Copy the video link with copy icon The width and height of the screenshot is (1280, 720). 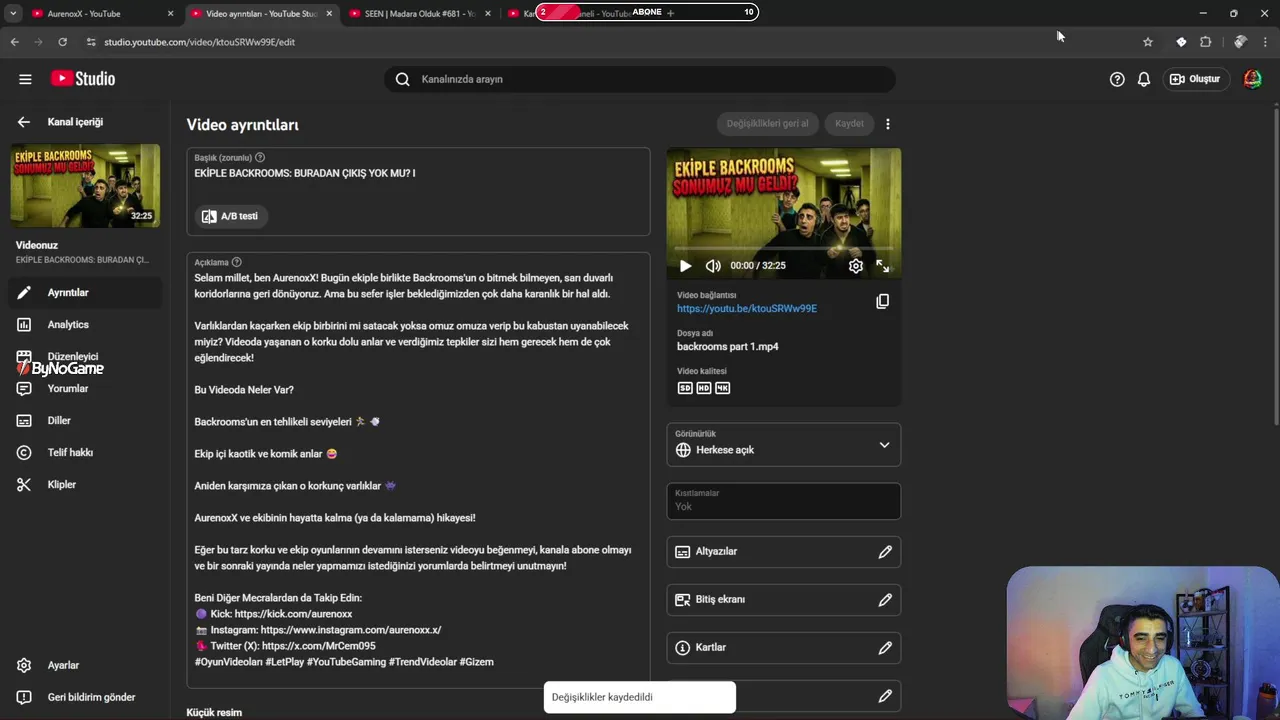coord(882,301)
